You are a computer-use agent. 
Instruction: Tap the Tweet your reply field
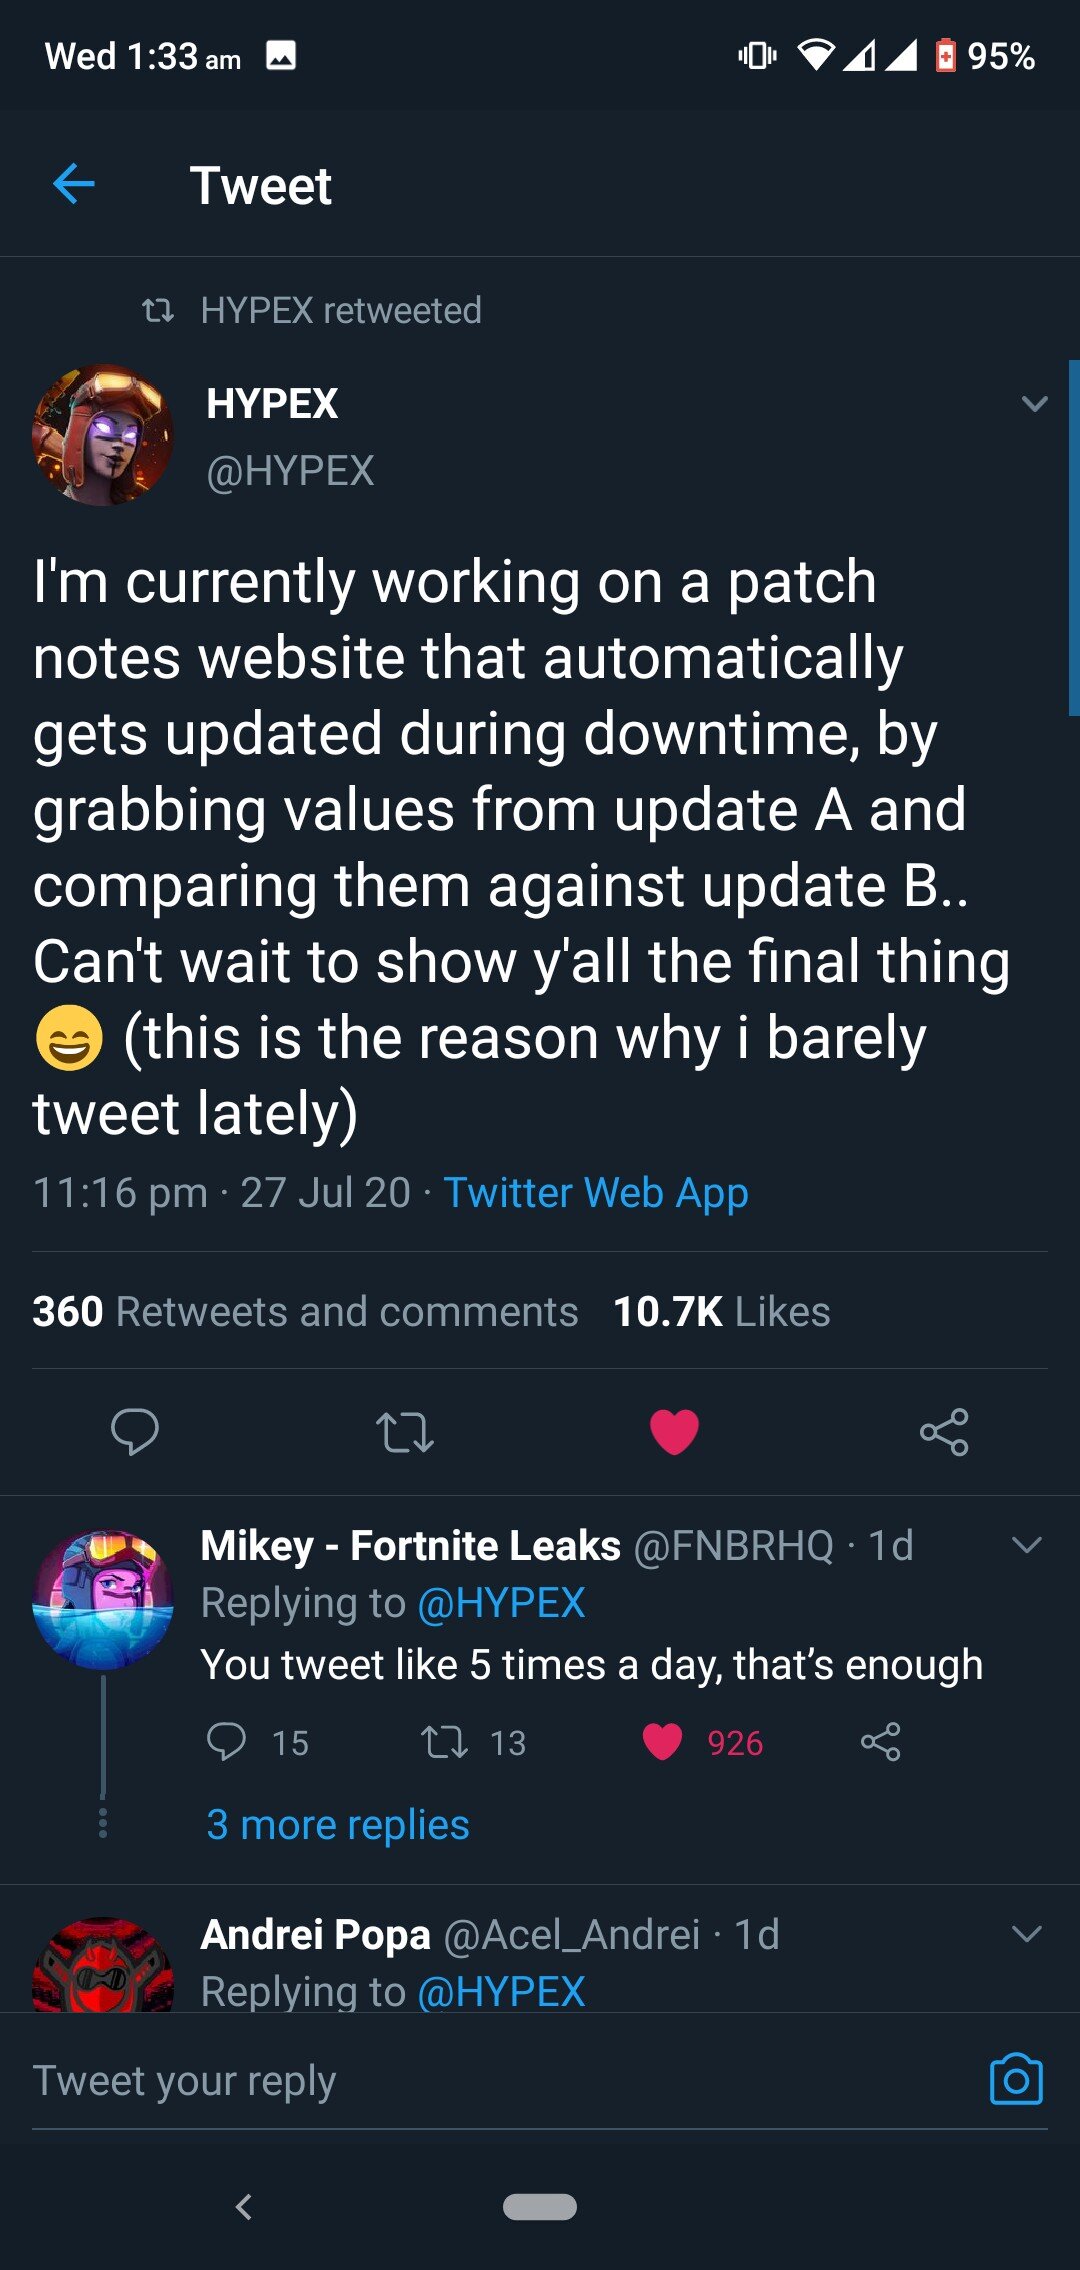[x=400, y=2080]
